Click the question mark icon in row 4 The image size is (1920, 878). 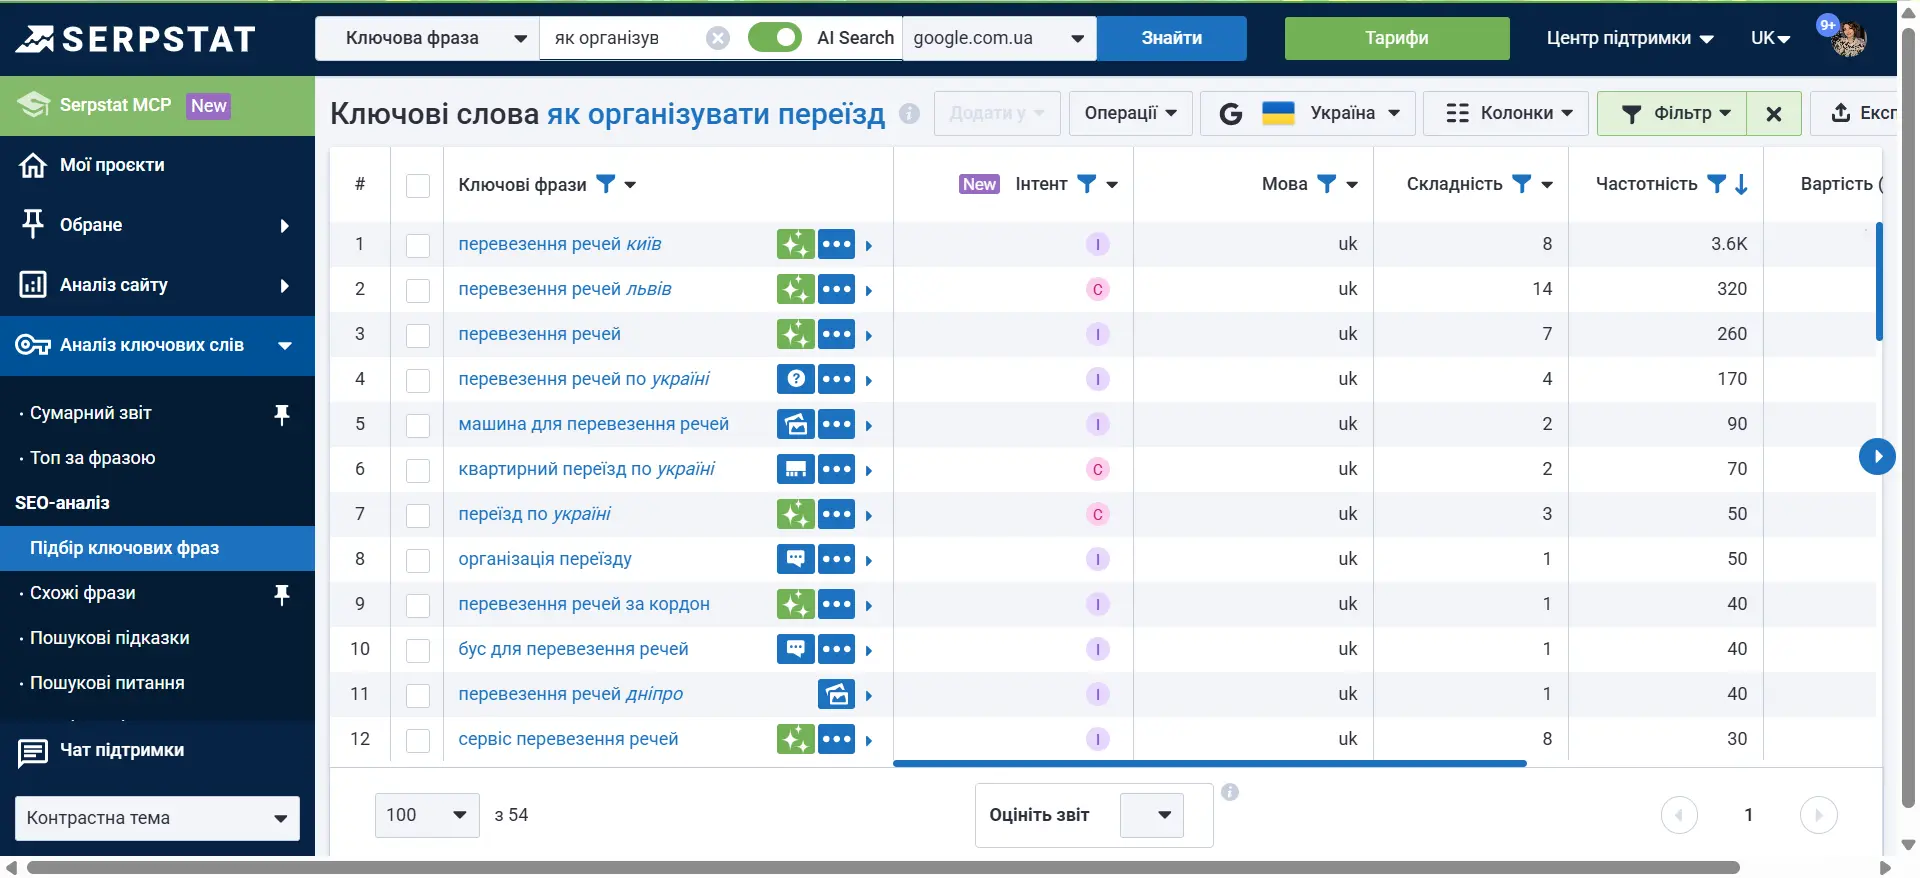[x=795, y=379]
